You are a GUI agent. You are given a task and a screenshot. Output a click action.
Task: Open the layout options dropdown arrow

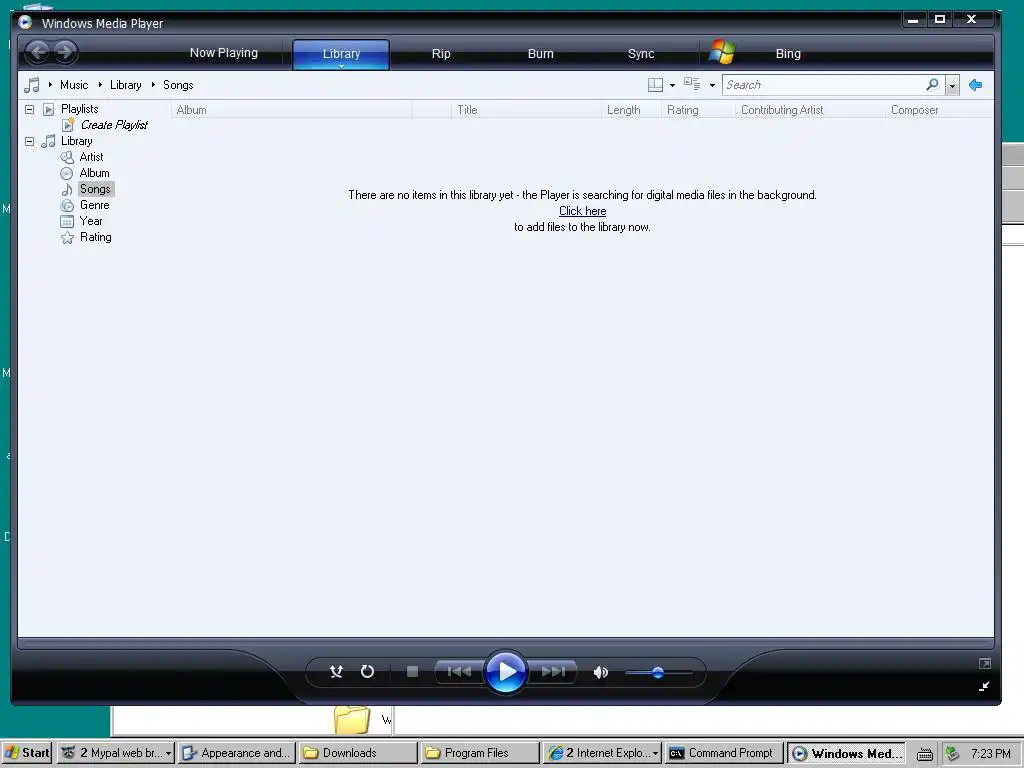point(672,86)
